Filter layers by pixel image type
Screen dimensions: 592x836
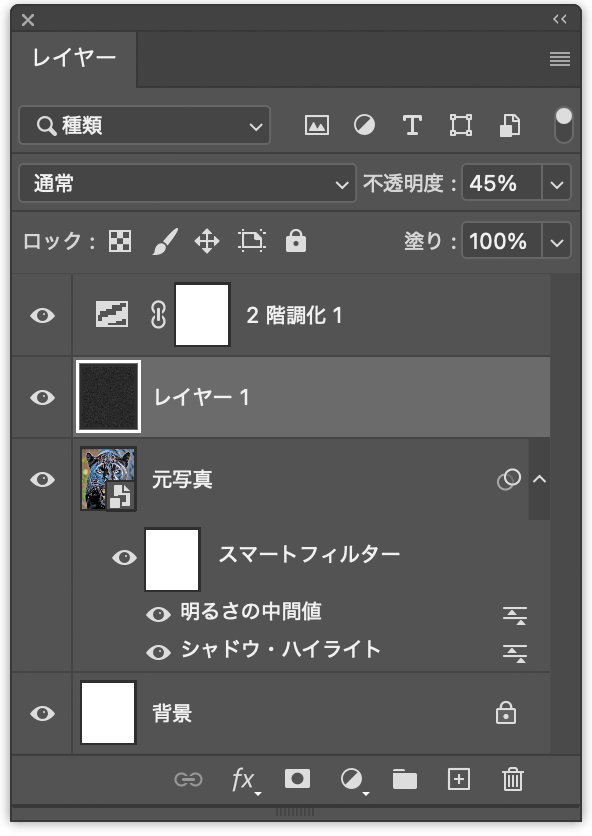(x=317, y=126)
